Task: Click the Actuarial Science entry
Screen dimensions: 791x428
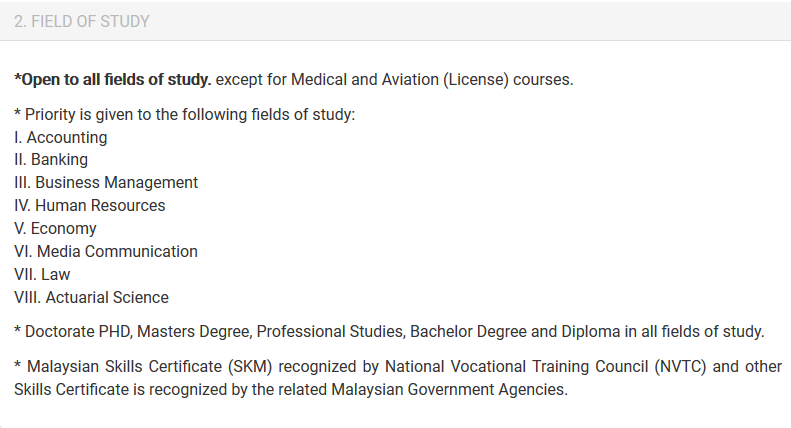Action: (91, 297)
